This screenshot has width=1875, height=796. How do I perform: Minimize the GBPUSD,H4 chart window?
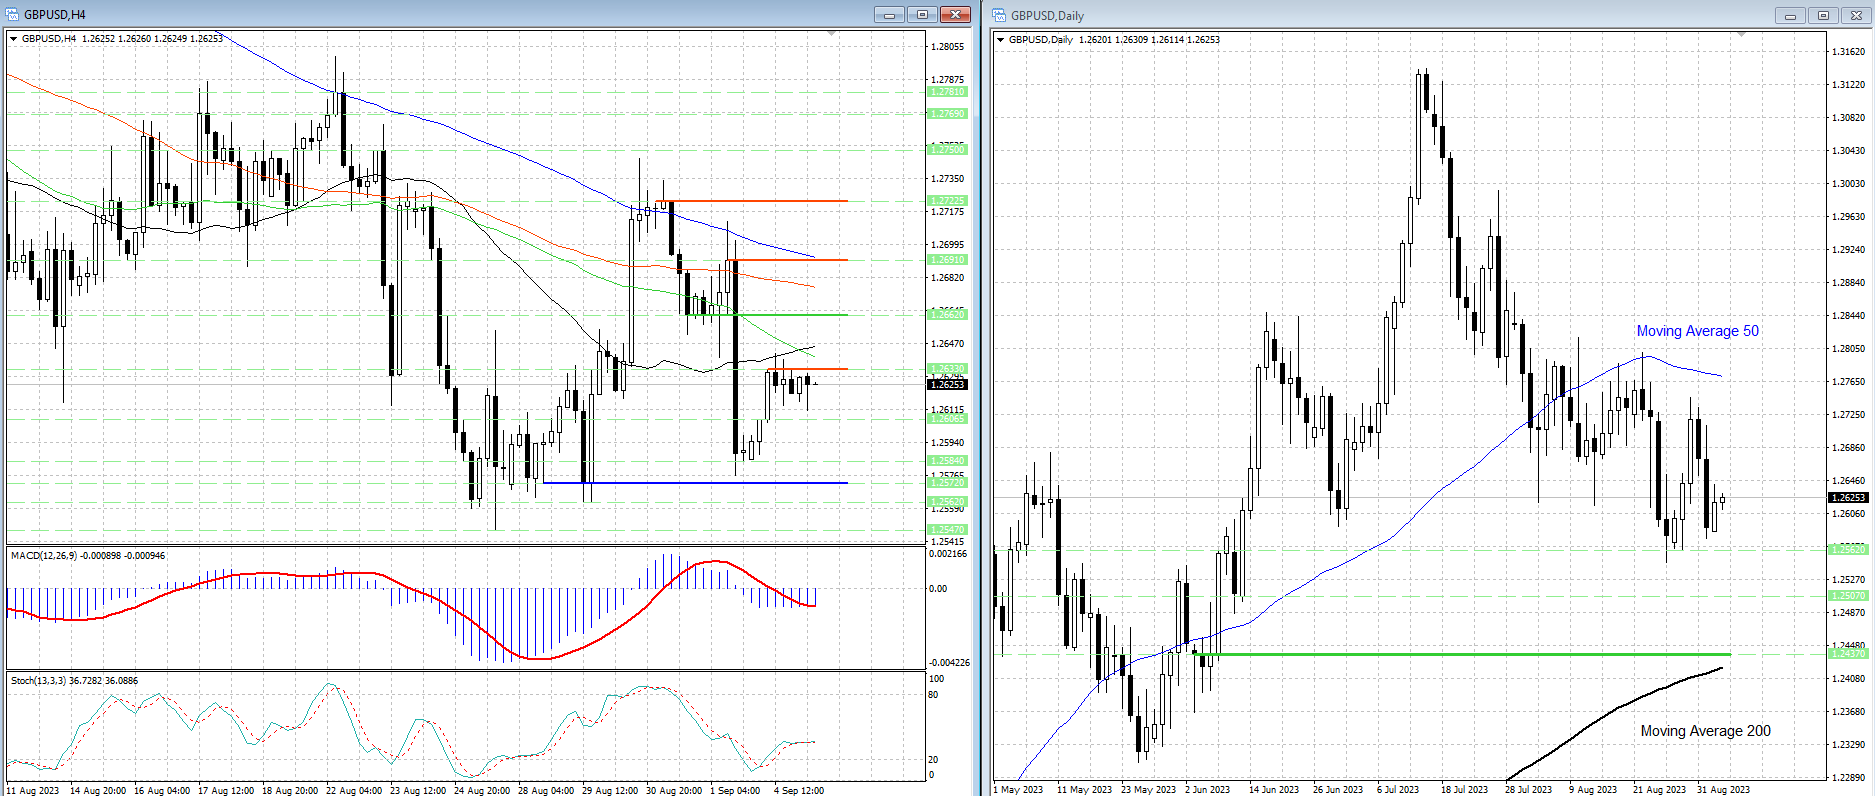[889, 14]
